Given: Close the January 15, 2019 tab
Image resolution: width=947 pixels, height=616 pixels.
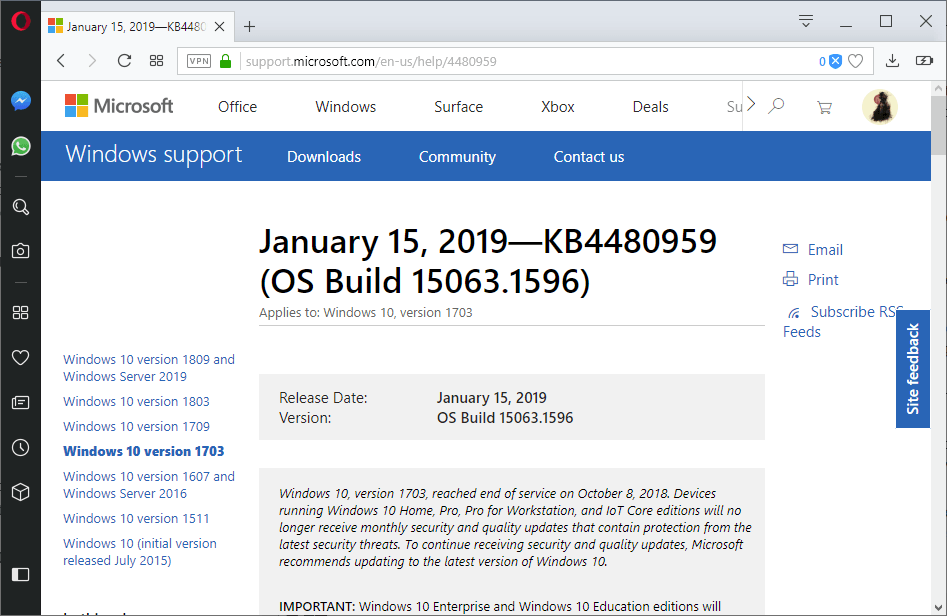Looking at the screenshot, I should pyautogui.click(x=220, y=27).
